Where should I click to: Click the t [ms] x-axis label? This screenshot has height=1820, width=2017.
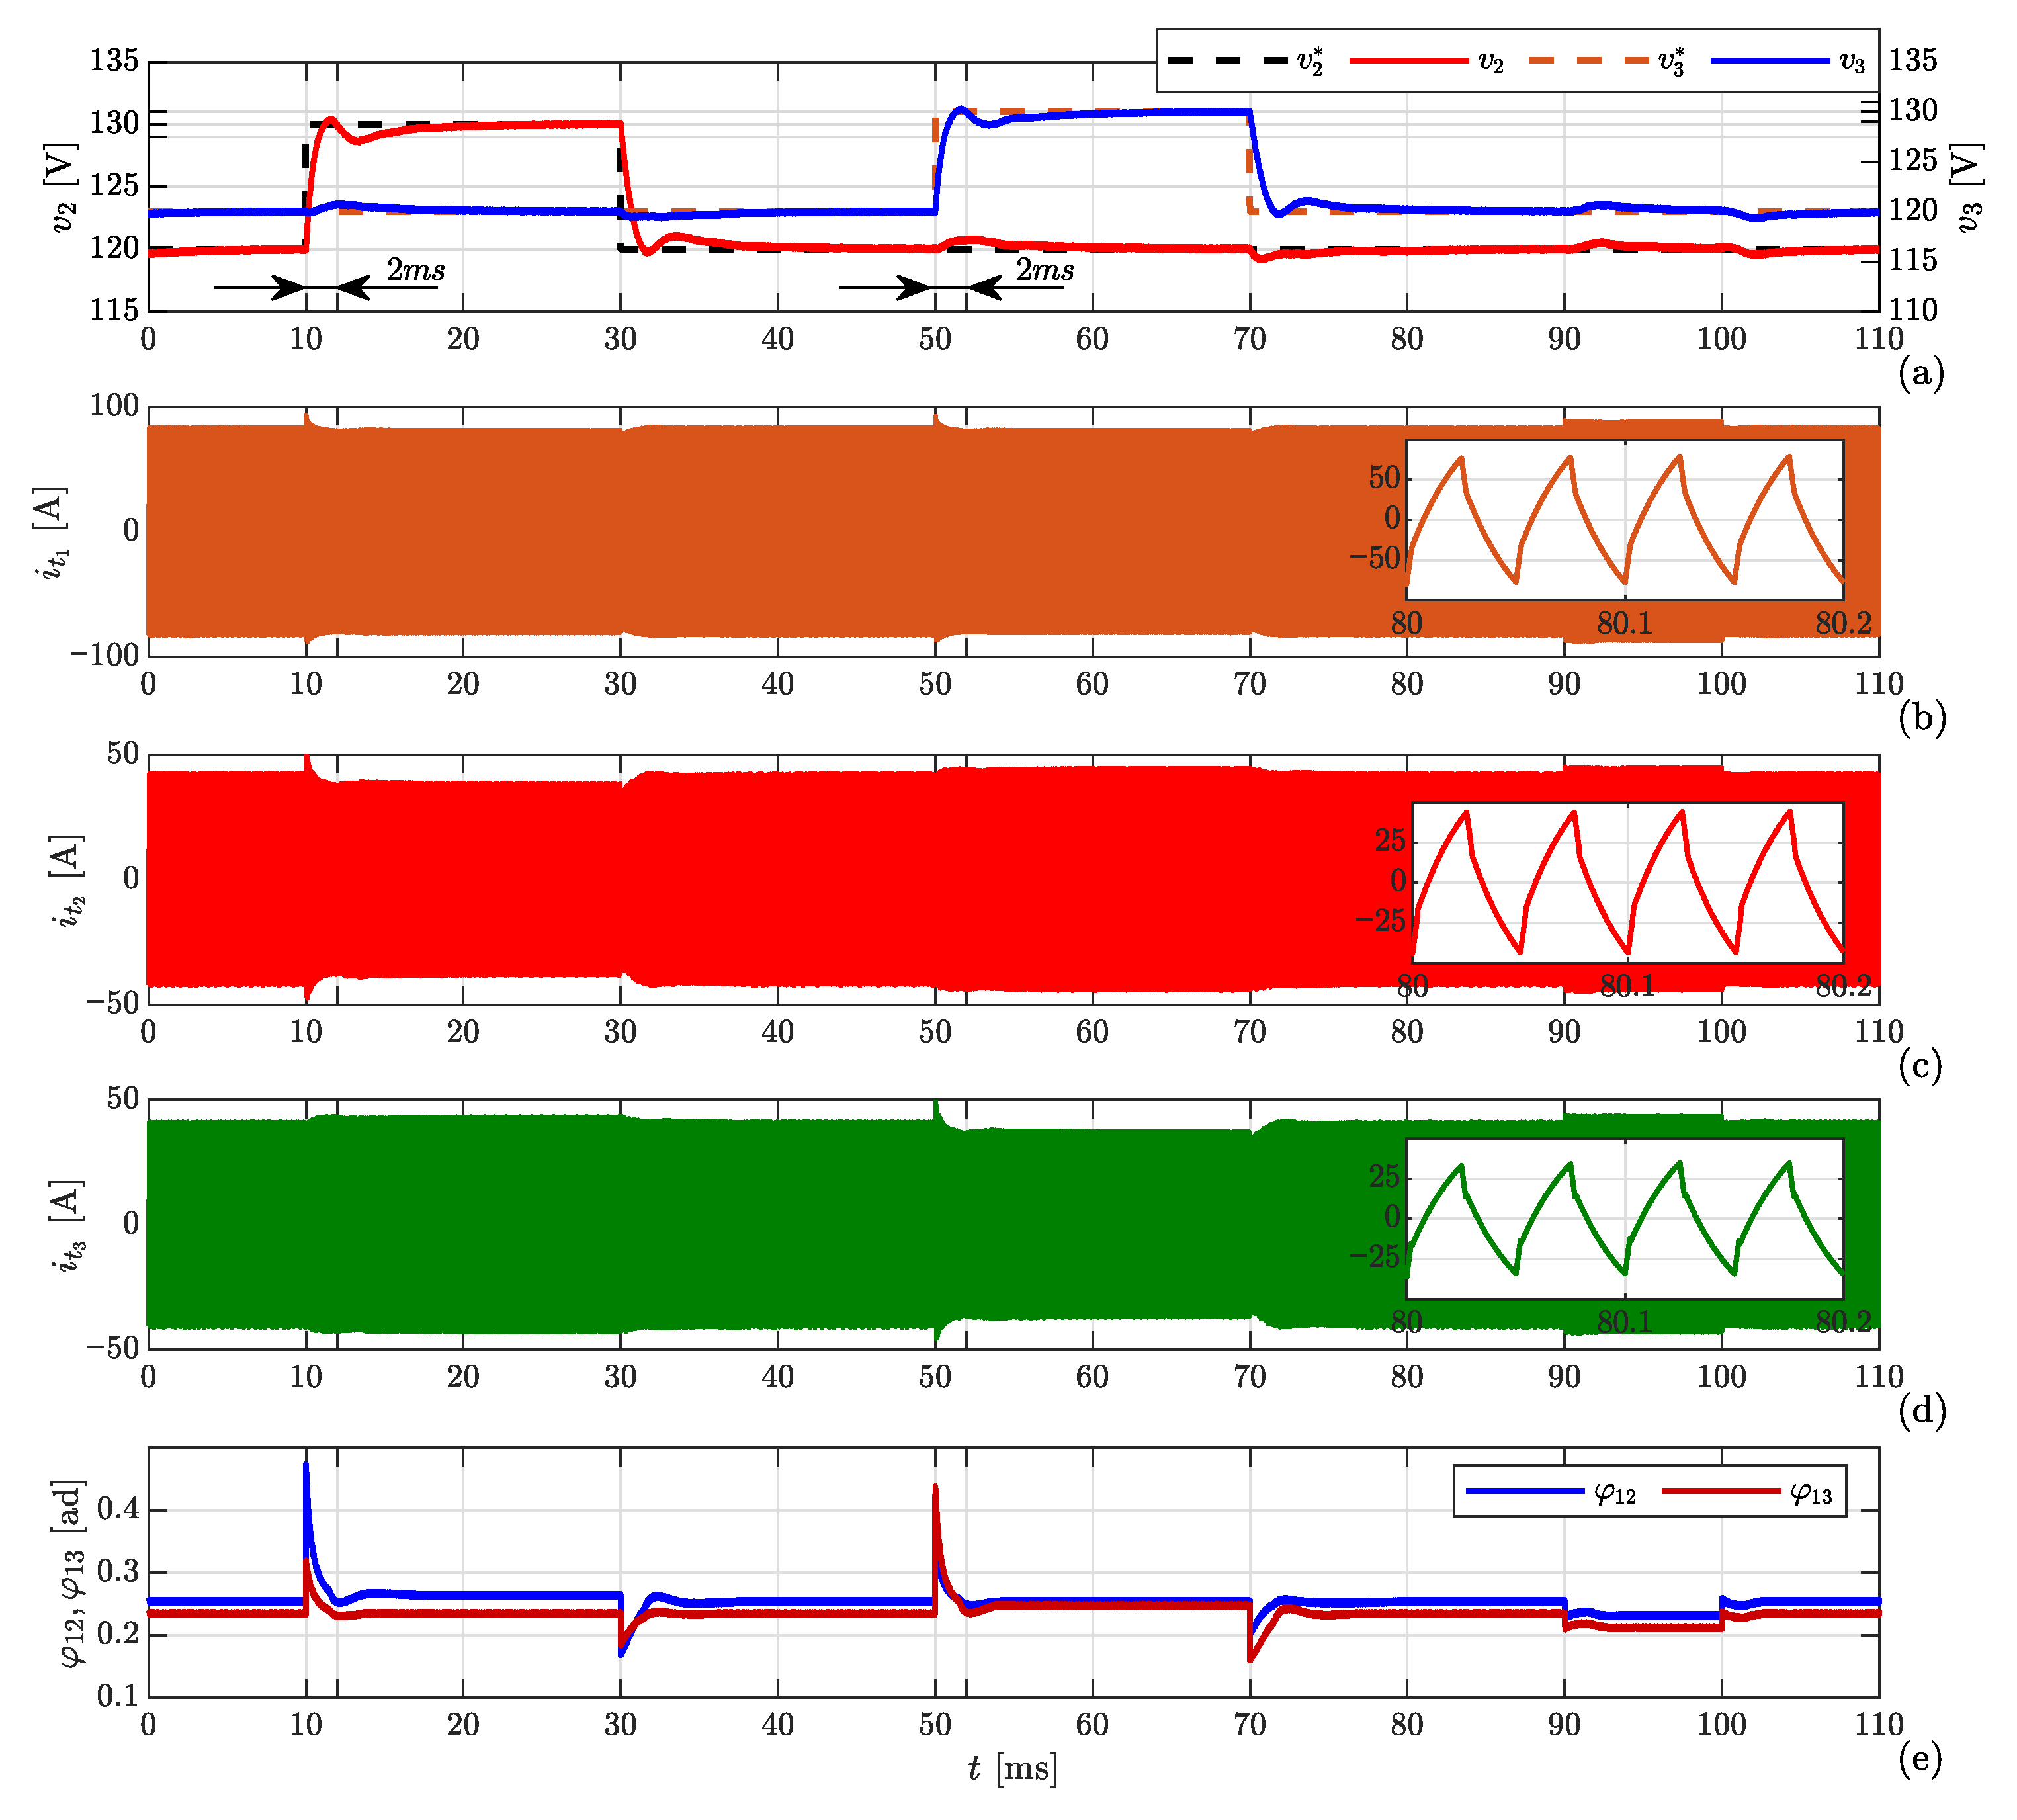tap(1012, 1769)
